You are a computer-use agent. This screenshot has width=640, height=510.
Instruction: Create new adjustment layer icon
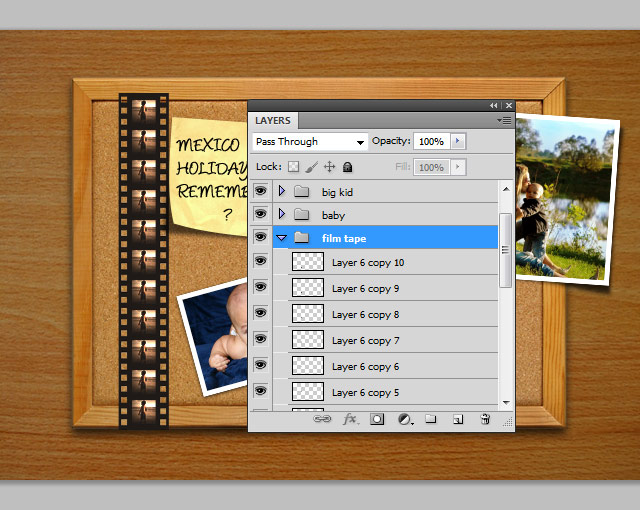[404, 420]
